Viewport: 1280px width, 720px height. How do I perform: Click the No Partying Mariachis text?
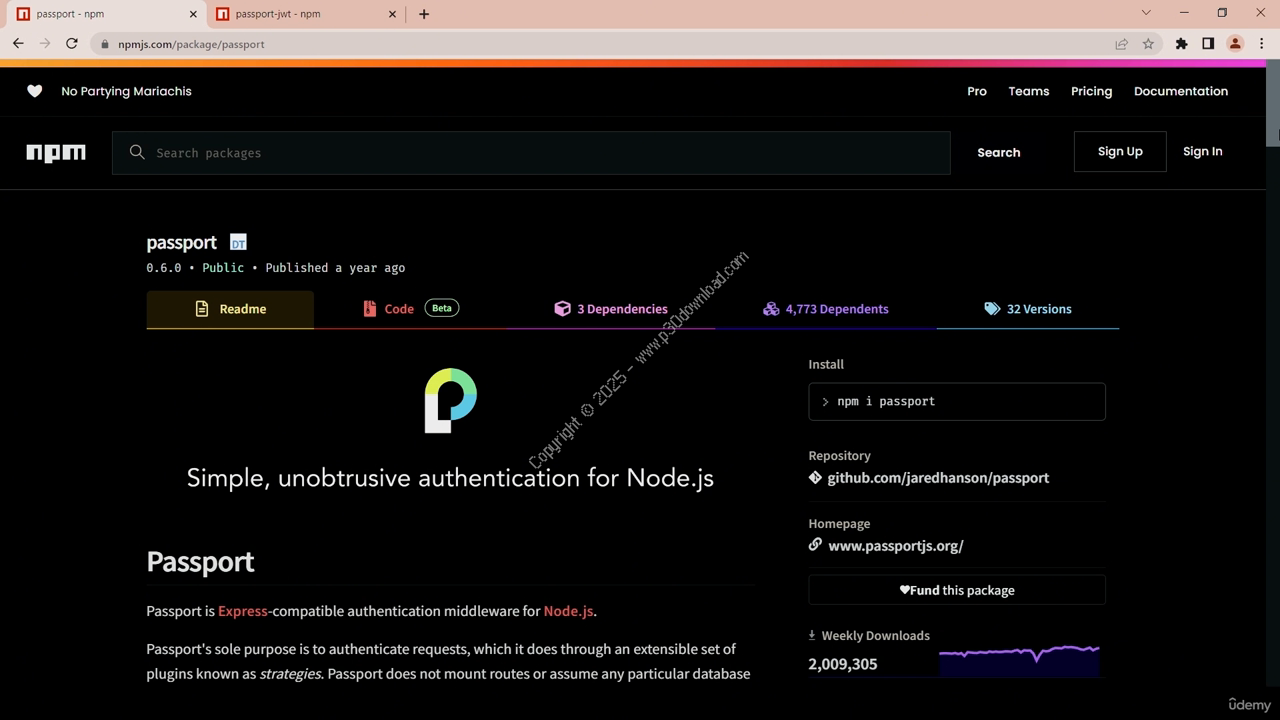(x=126, y=91)
